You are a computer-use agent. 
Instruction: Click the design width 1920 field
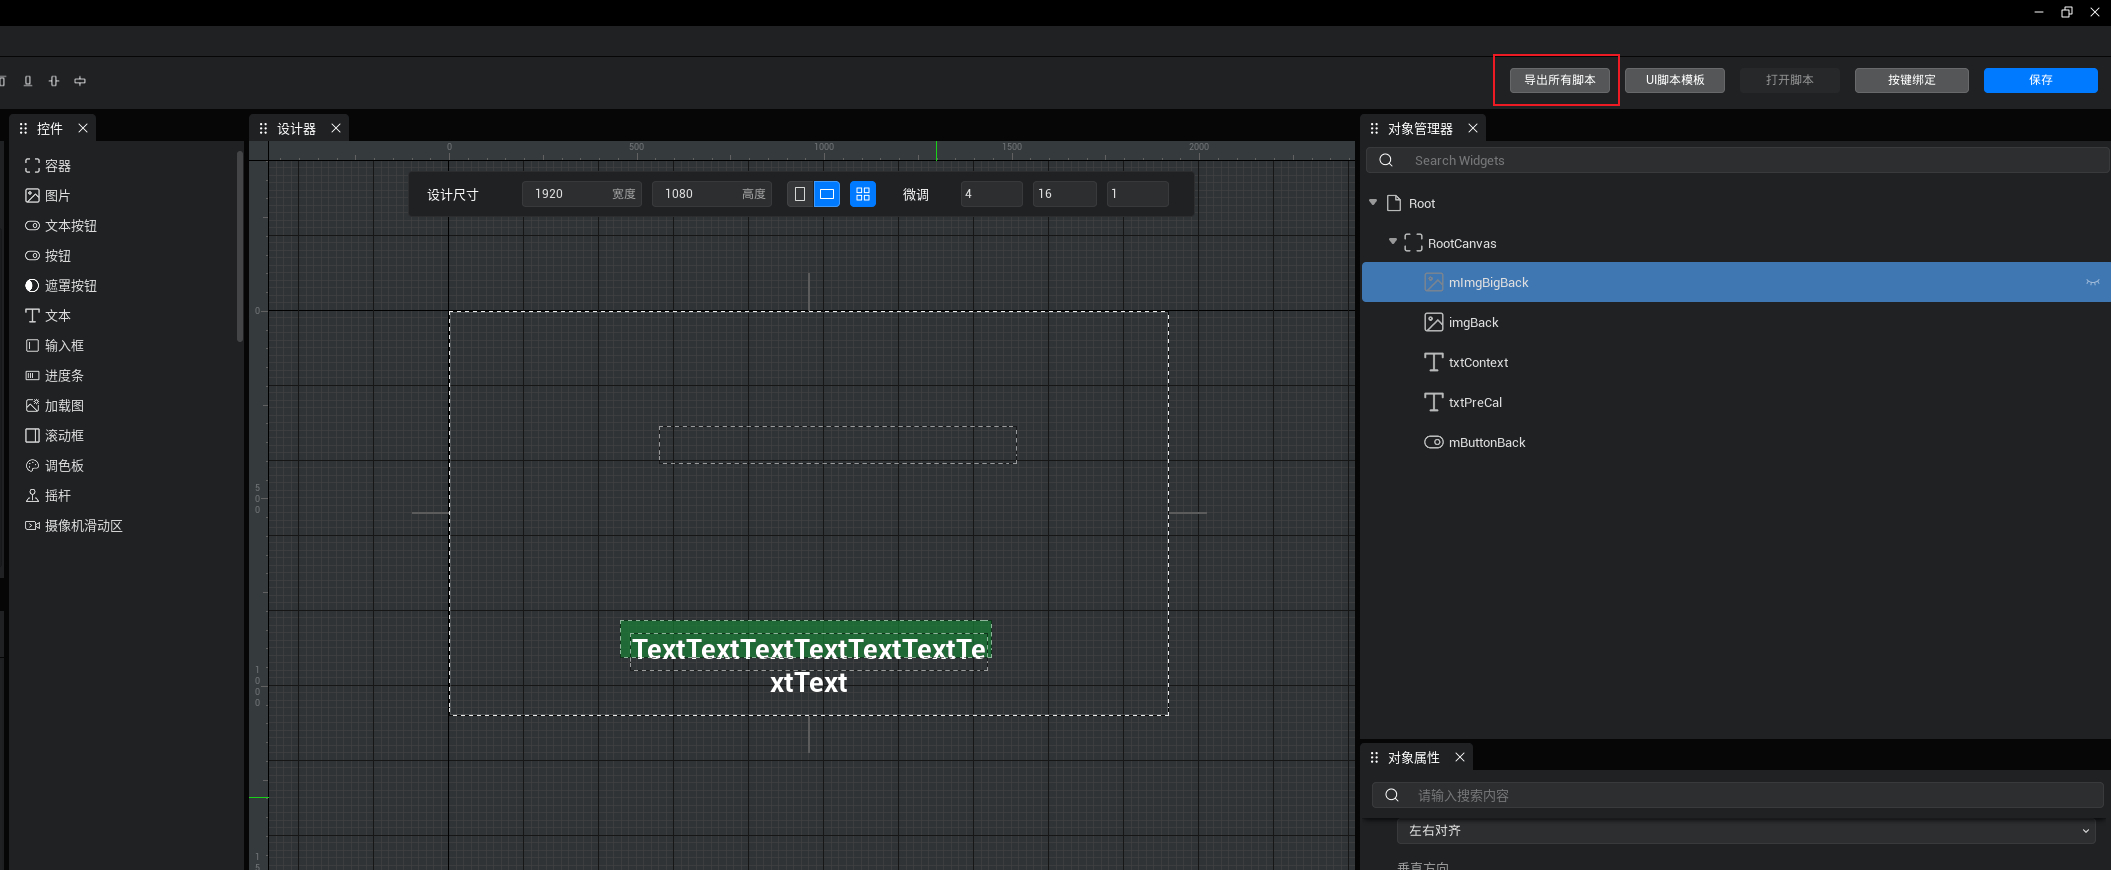pyautogui.click(x=582, y=194)
